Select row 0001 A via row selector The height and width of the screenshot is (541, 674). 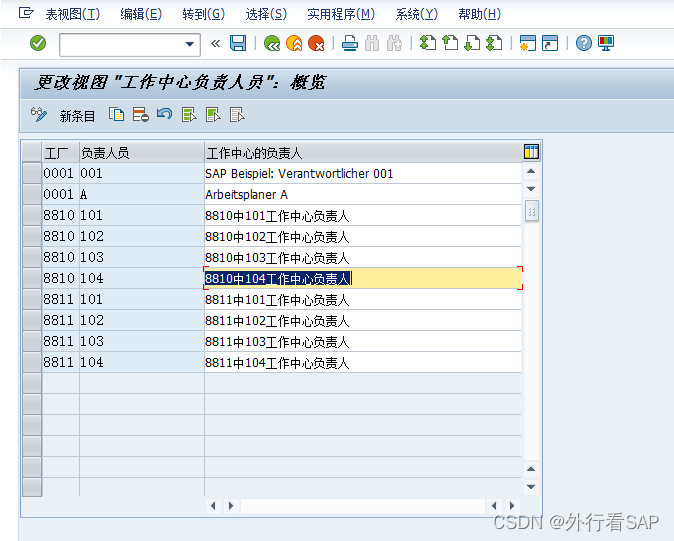point(32,194)
